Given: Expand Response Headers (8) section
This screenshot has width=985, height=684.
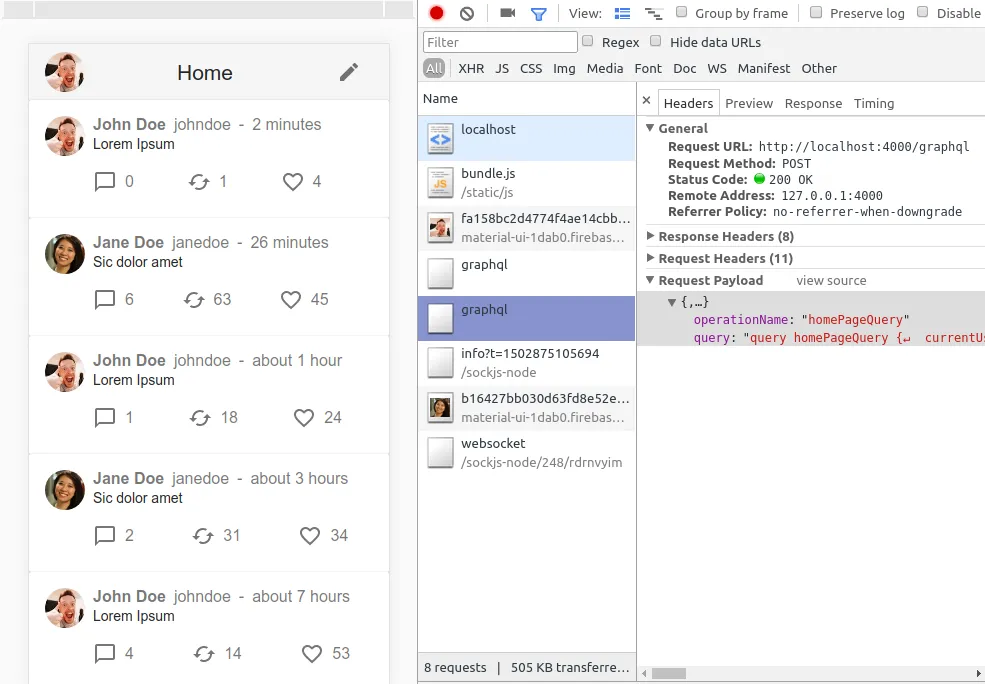Looking at the screenshot, I should [x=651, y=236].
